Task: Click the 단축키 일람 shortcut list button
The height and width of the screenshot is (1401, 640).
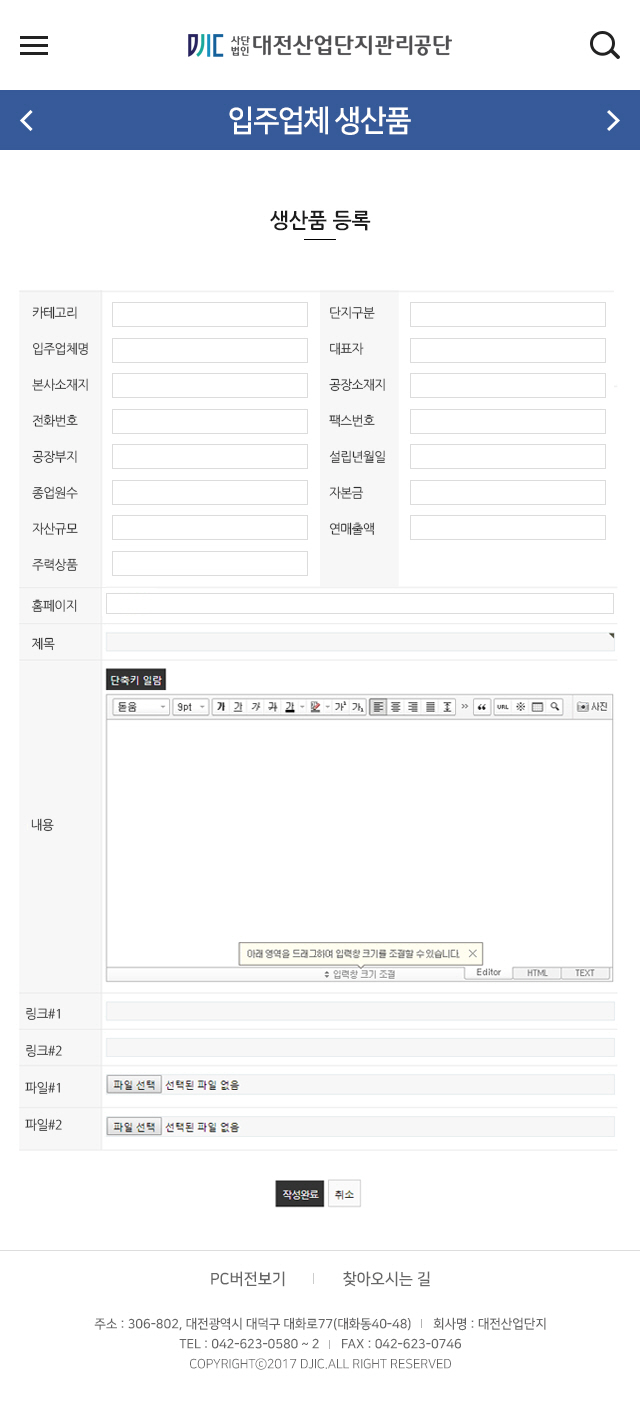Action: point(136,680)
